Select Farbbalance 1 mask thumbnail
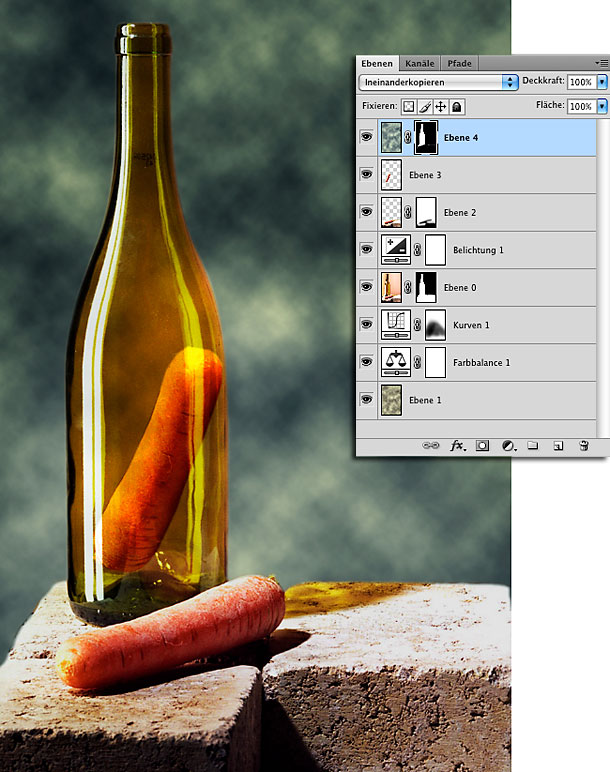Viewport: 610px width, 772px height. (435, 362)
